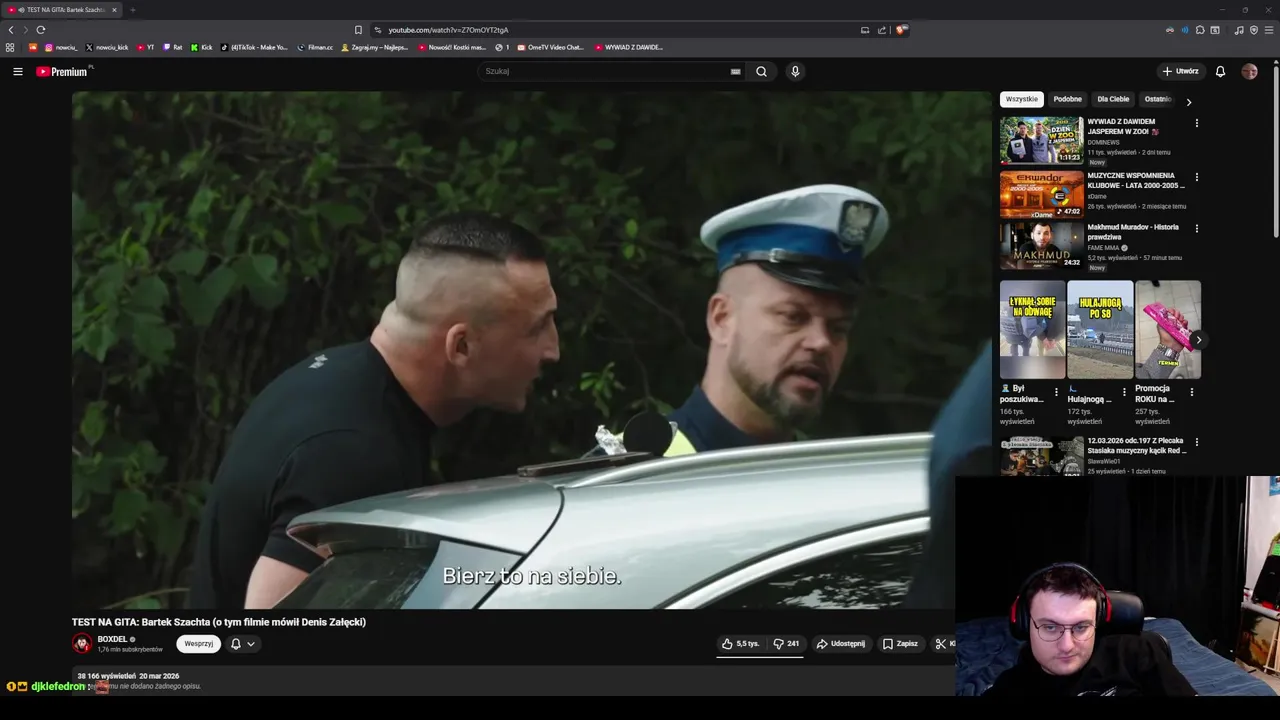Open options for the Hulajnogą short
The width and height of the screenshot is (1280, 720).
(x=1124, y=392)
